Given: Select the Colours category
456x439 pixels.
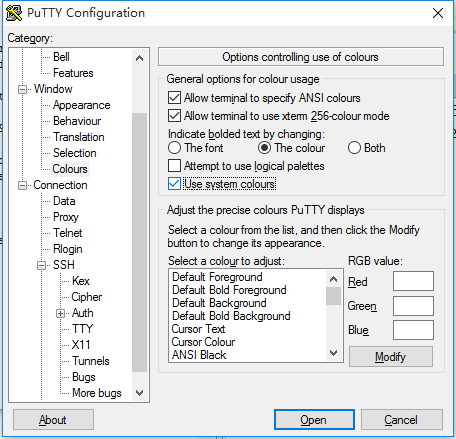Looking at the screenshot, I should [x=70, y=169].
